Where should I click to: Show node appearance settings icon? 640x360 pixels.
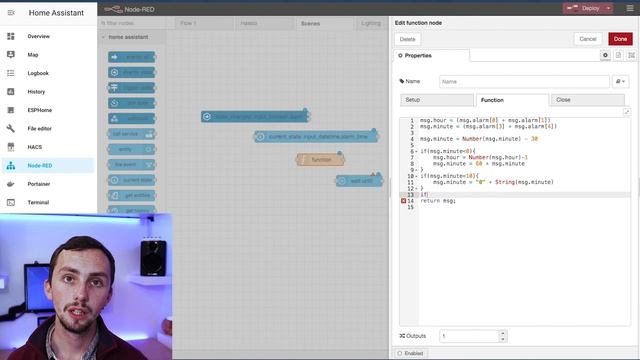(x=631, y=55)
